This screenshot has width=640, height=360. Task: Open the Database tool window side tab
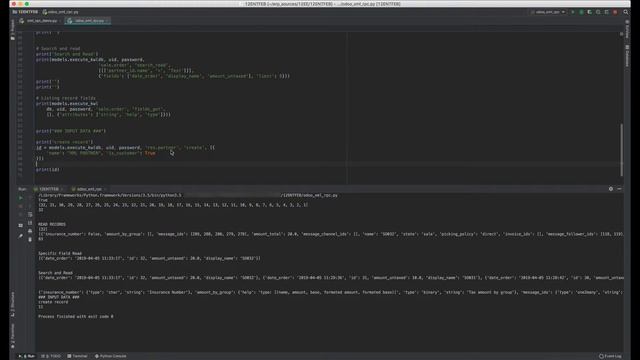tap(627, 56)
